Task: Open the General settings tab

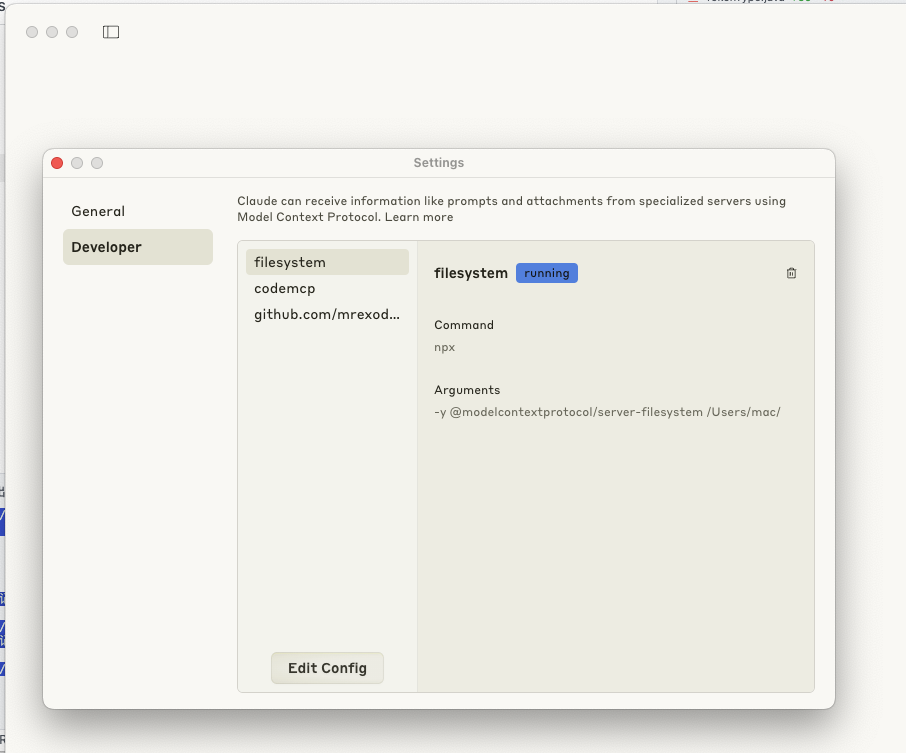Action: [x=98, y=211]
